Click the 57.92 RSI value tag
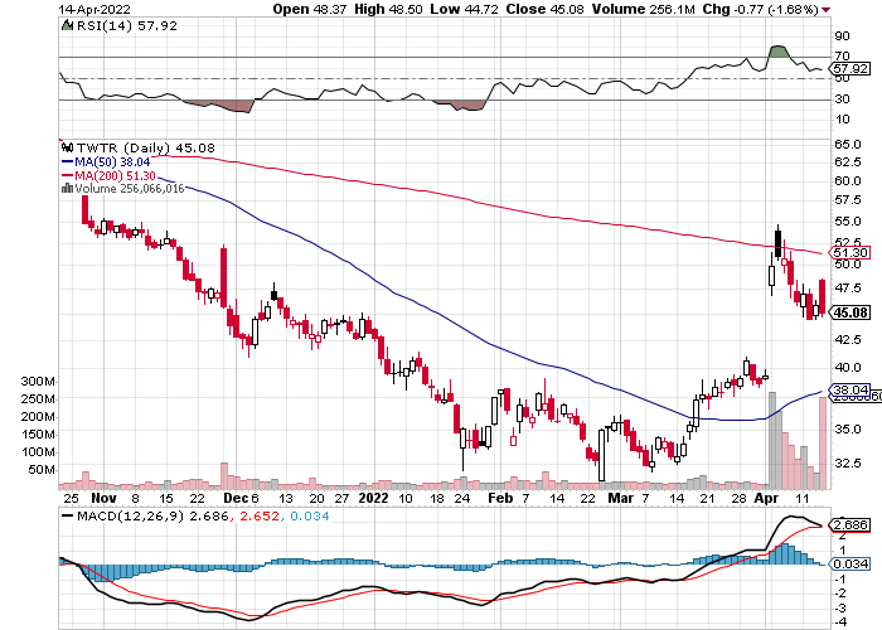 (850, 70)
